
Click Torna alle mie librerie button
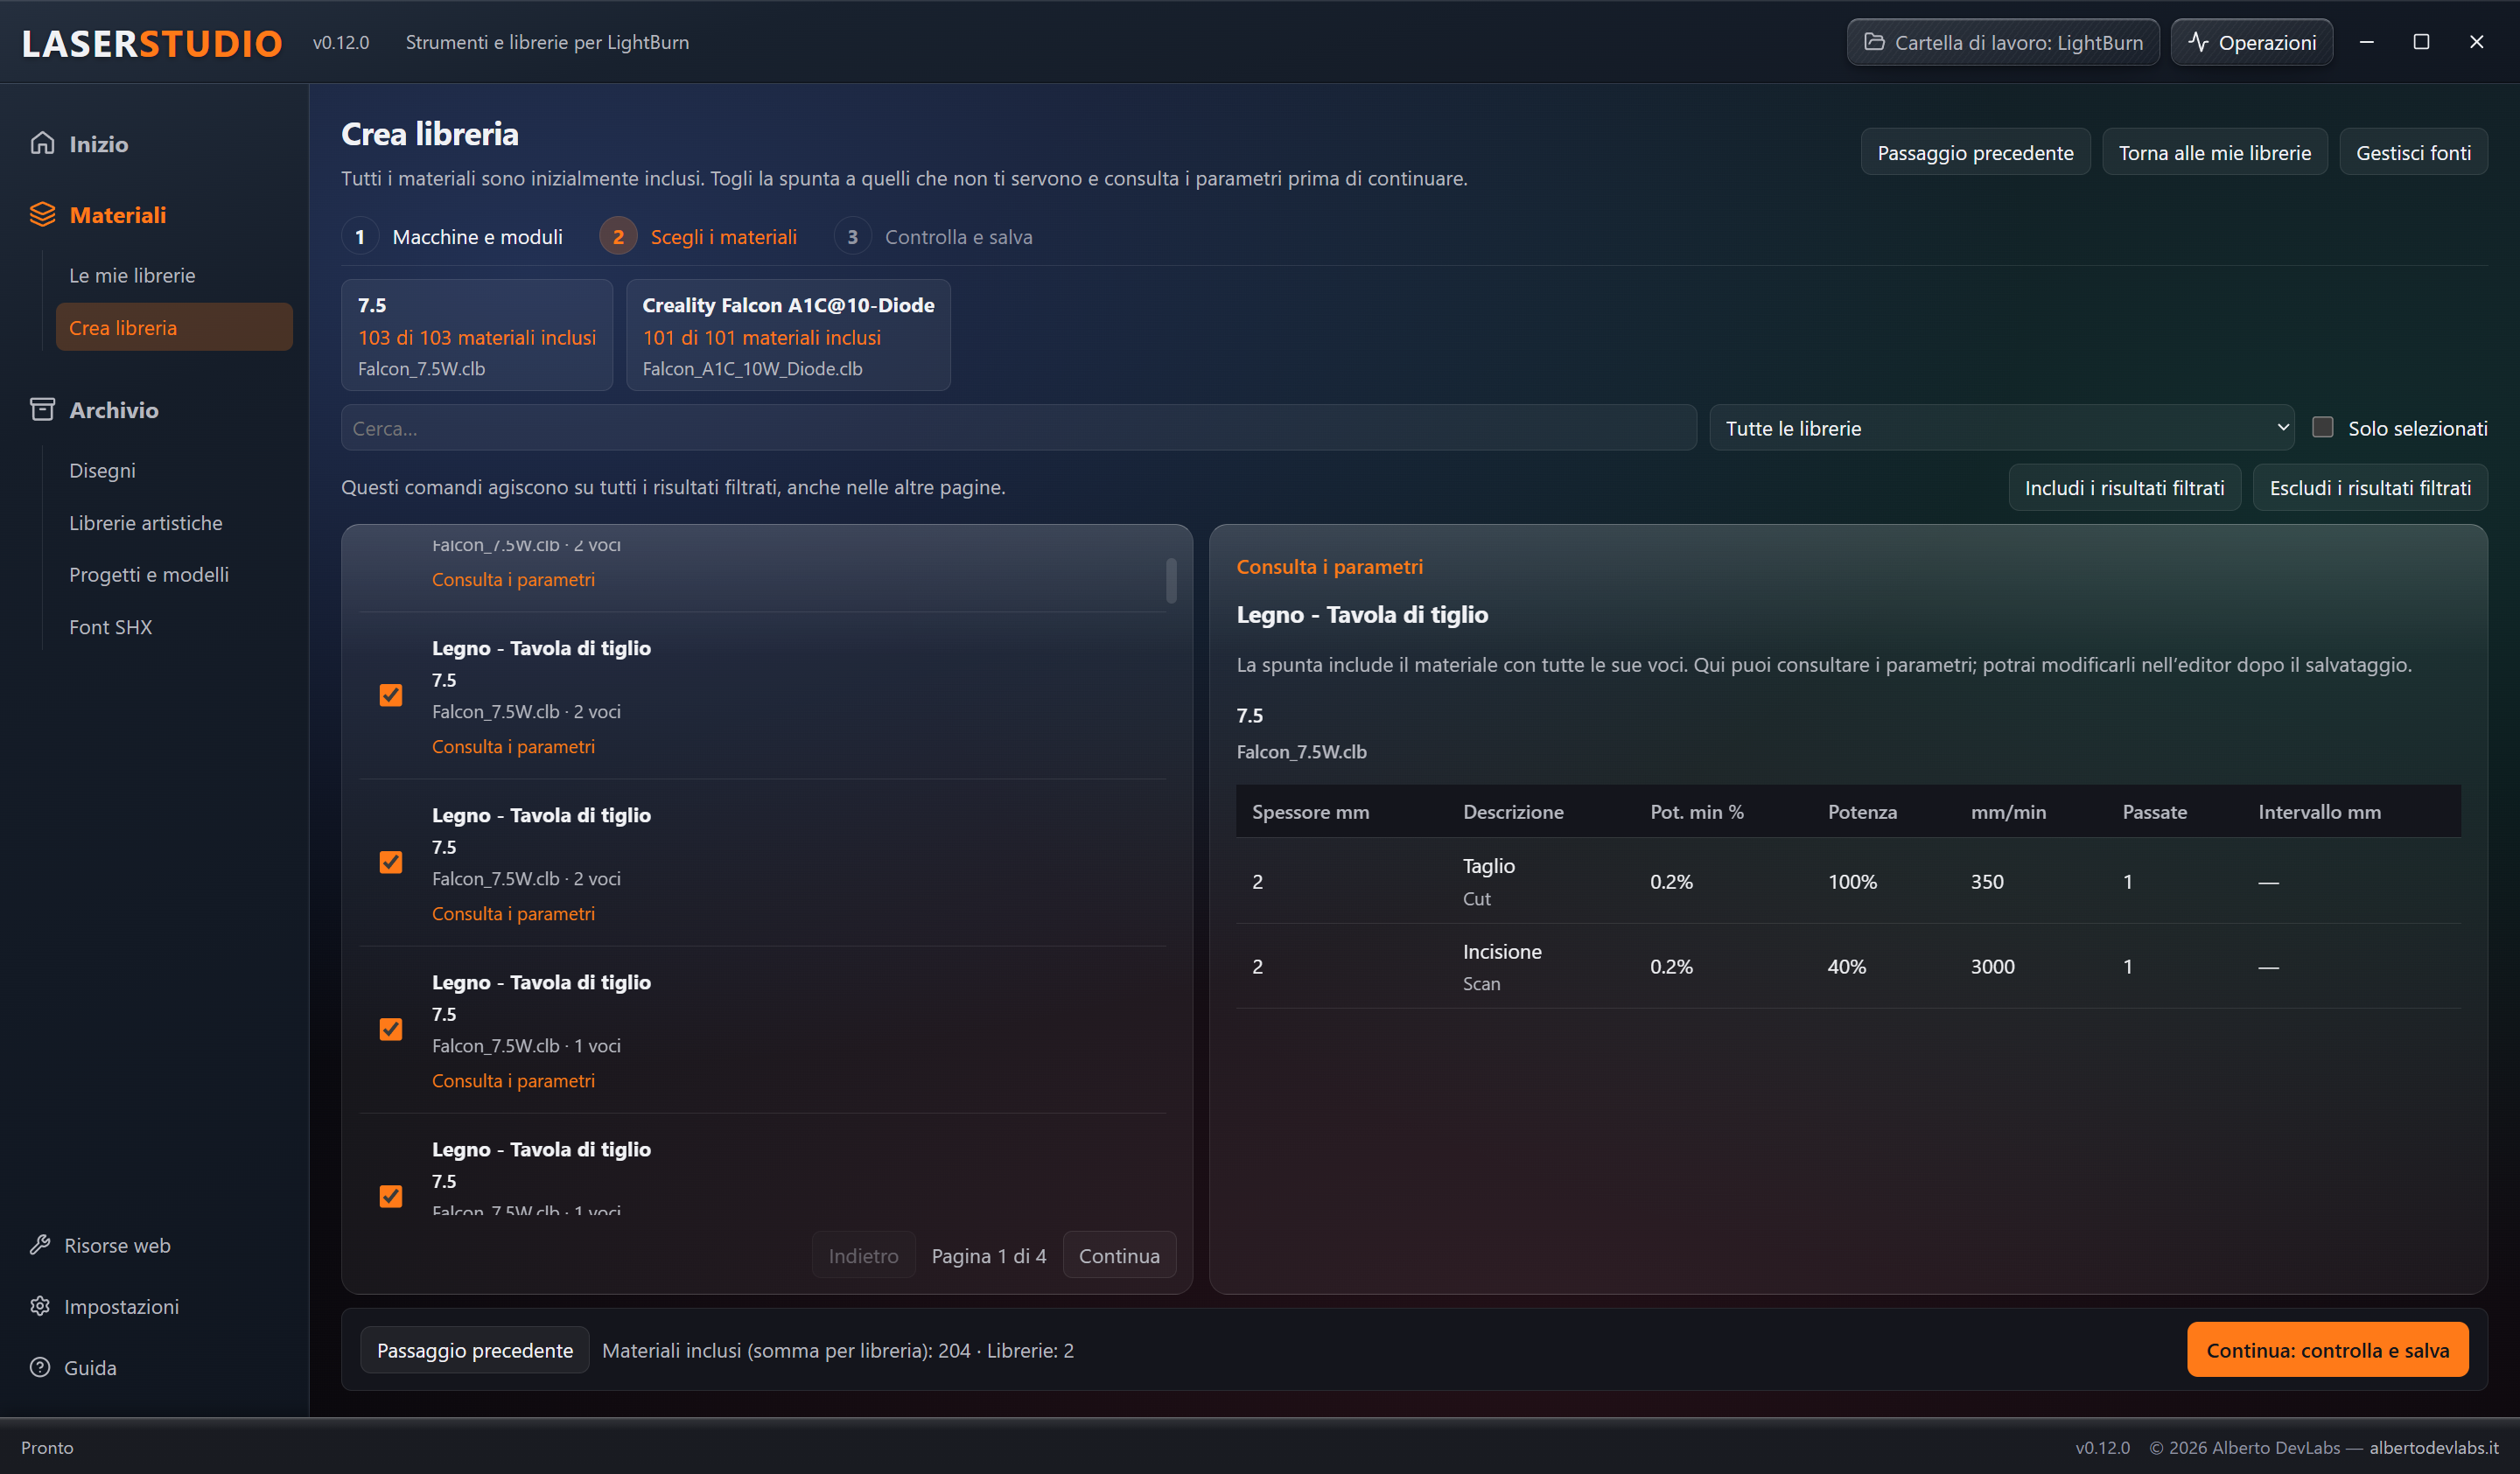tap(2214, 152)
